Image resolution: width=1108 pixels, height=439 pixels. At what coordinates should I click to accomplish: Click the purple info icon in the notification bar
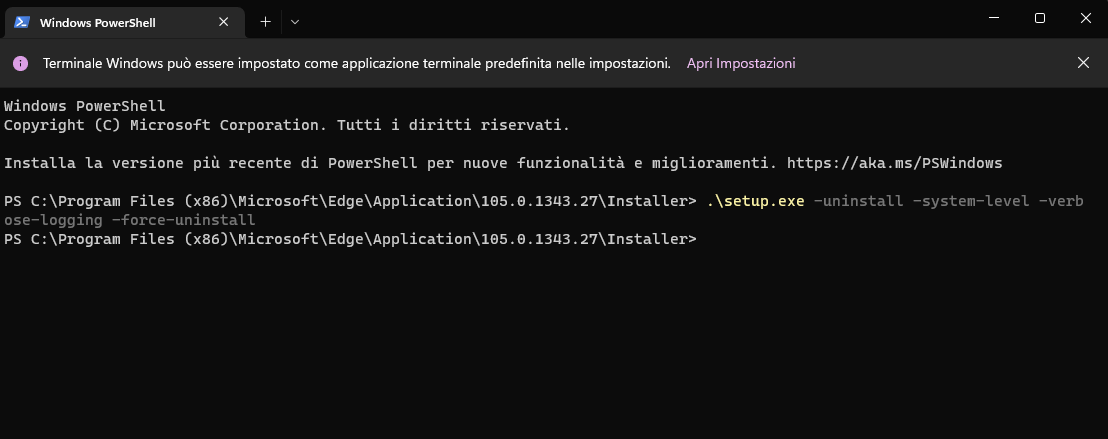[20, 63]
